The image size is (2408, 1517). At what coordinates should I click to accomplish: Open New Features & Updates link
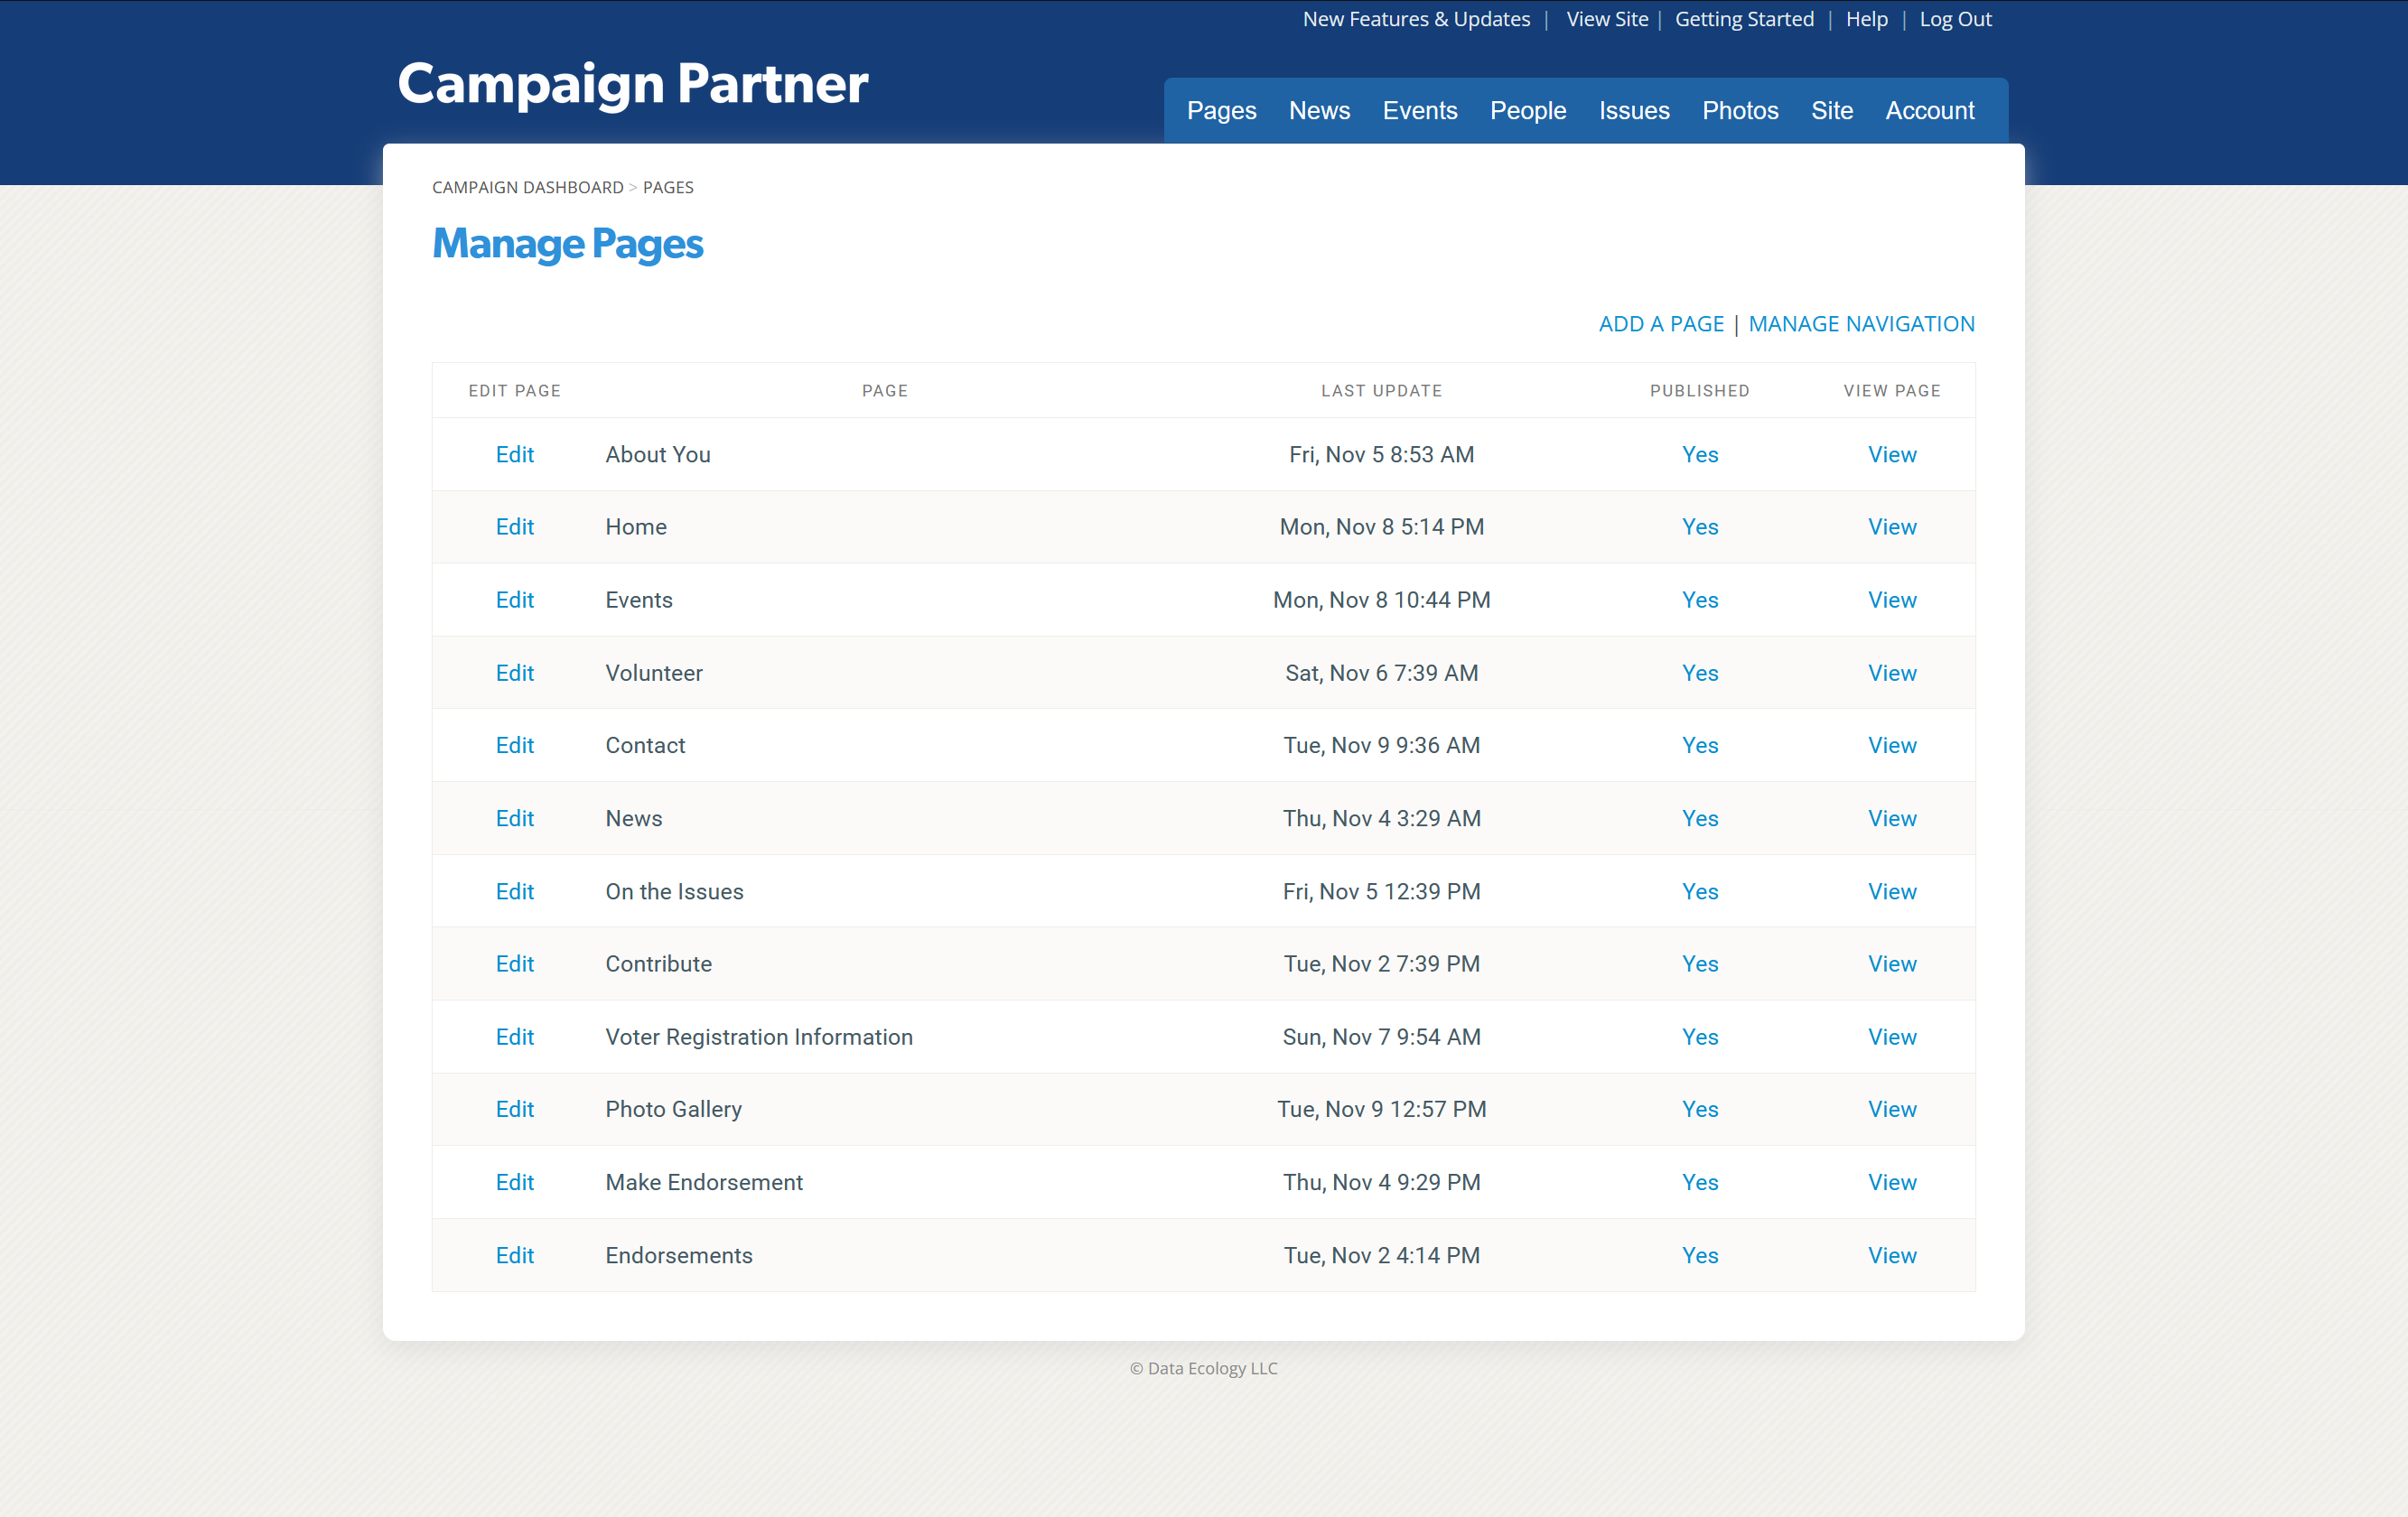pyautogui.click(x=1416, y=19)
